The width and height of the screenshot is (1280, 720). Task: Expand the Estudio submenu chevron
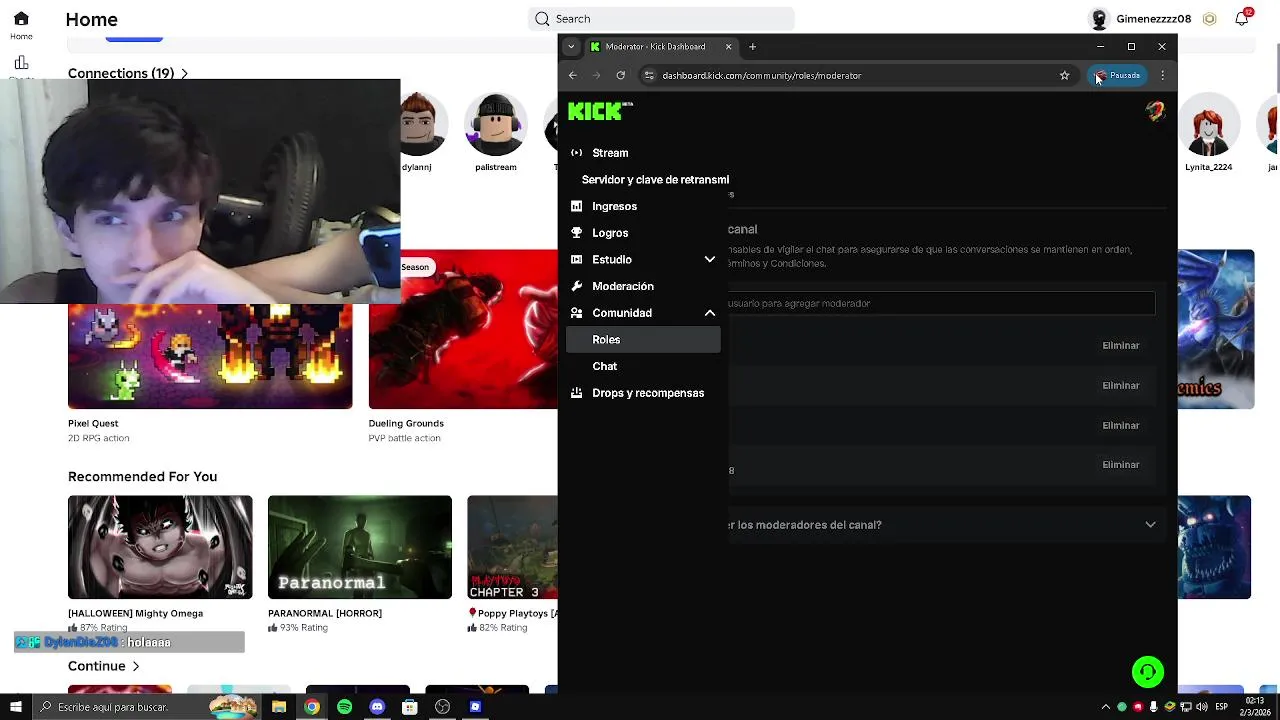[710, 260]
